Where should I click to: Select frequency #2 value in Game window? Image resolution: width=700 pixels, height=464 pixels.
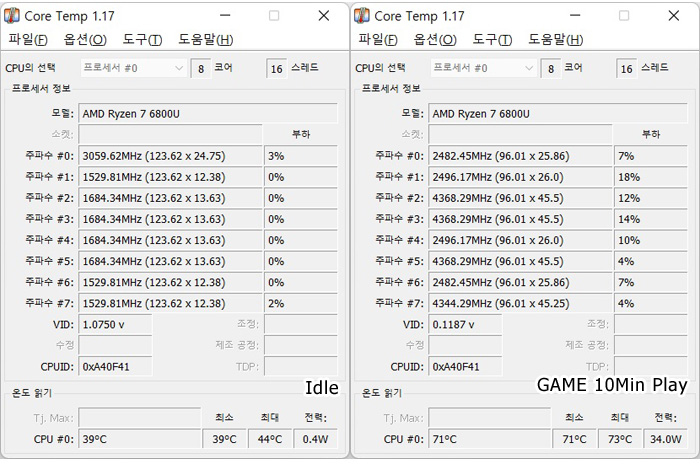(x=521, y=198)
